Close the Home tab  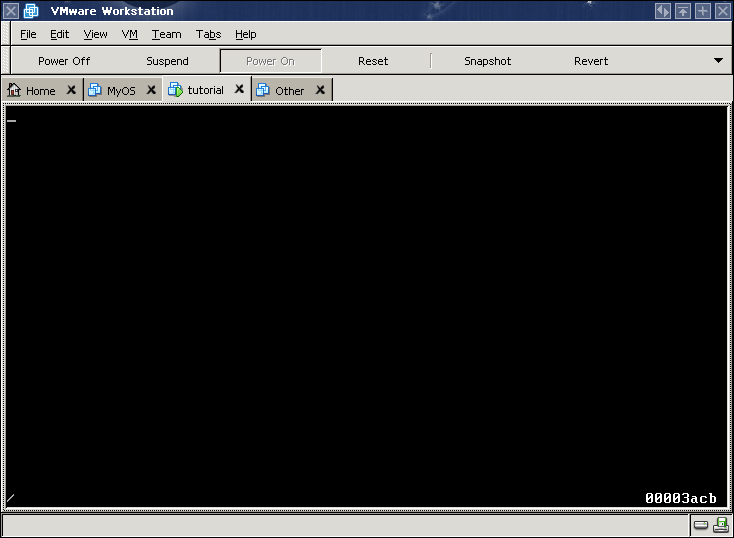coord(71,89)
